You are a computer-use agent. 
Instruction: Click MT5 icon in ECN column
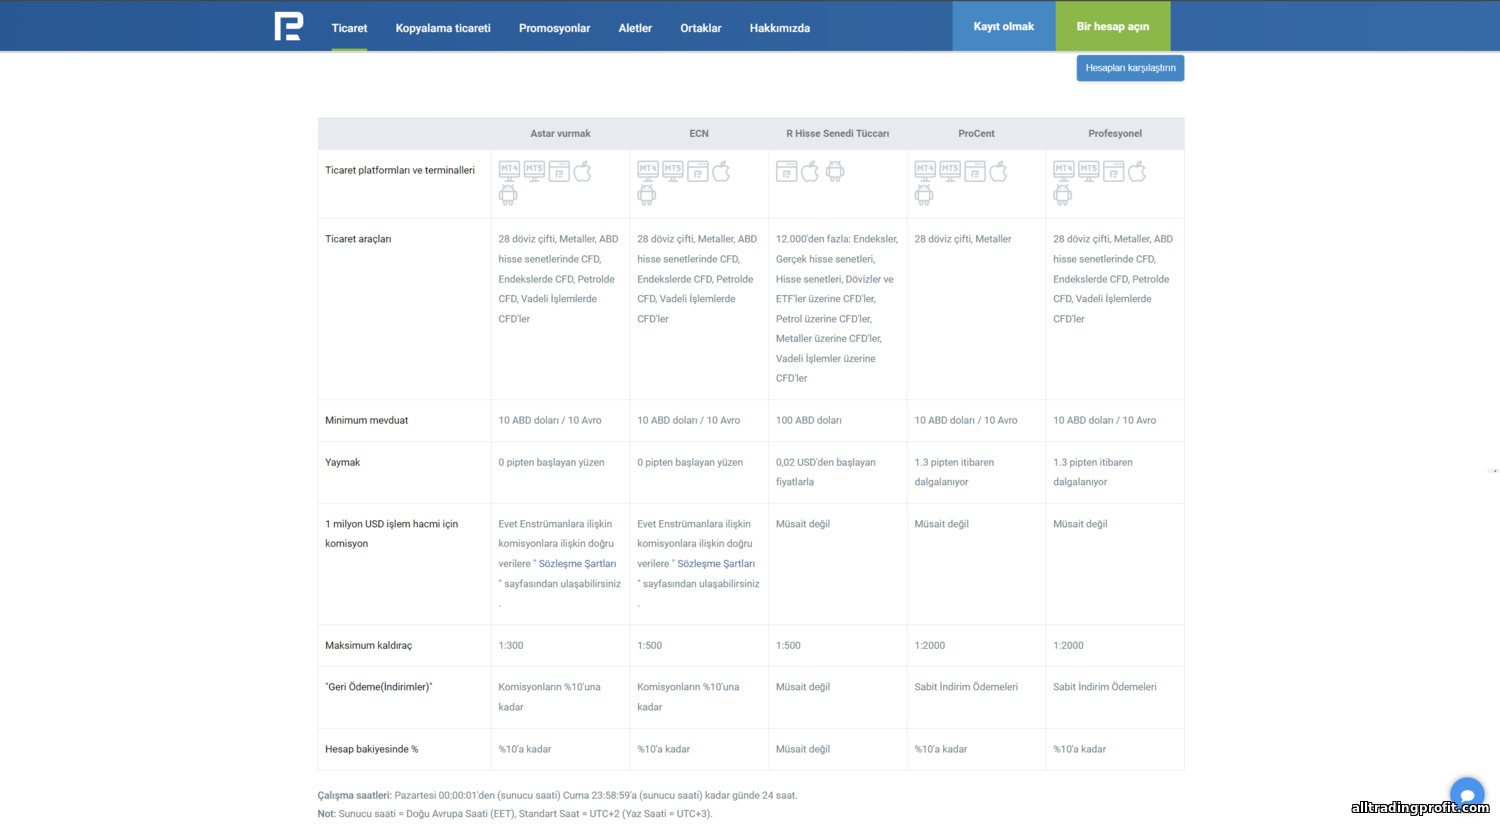(x=673, y=171)
